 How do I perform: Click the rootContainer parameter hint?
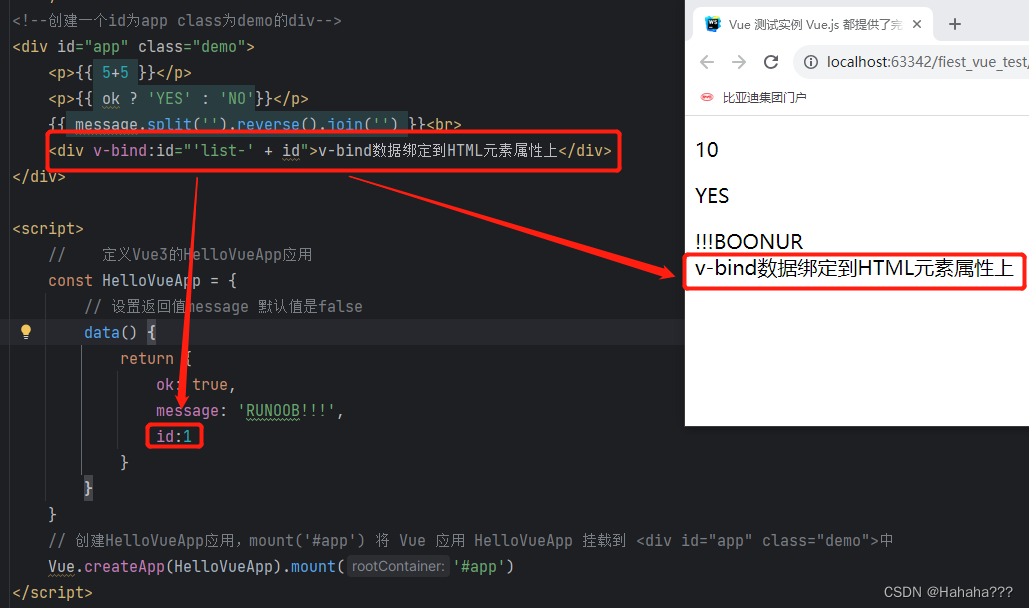point(398,566)
